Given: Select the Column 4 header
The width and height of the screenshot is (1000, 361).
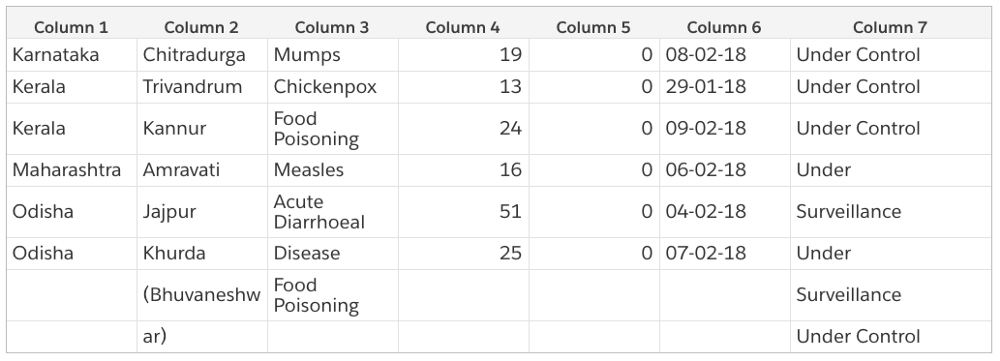Looking at the screenshot, I should pyautogui.click(x=463, y=27).
